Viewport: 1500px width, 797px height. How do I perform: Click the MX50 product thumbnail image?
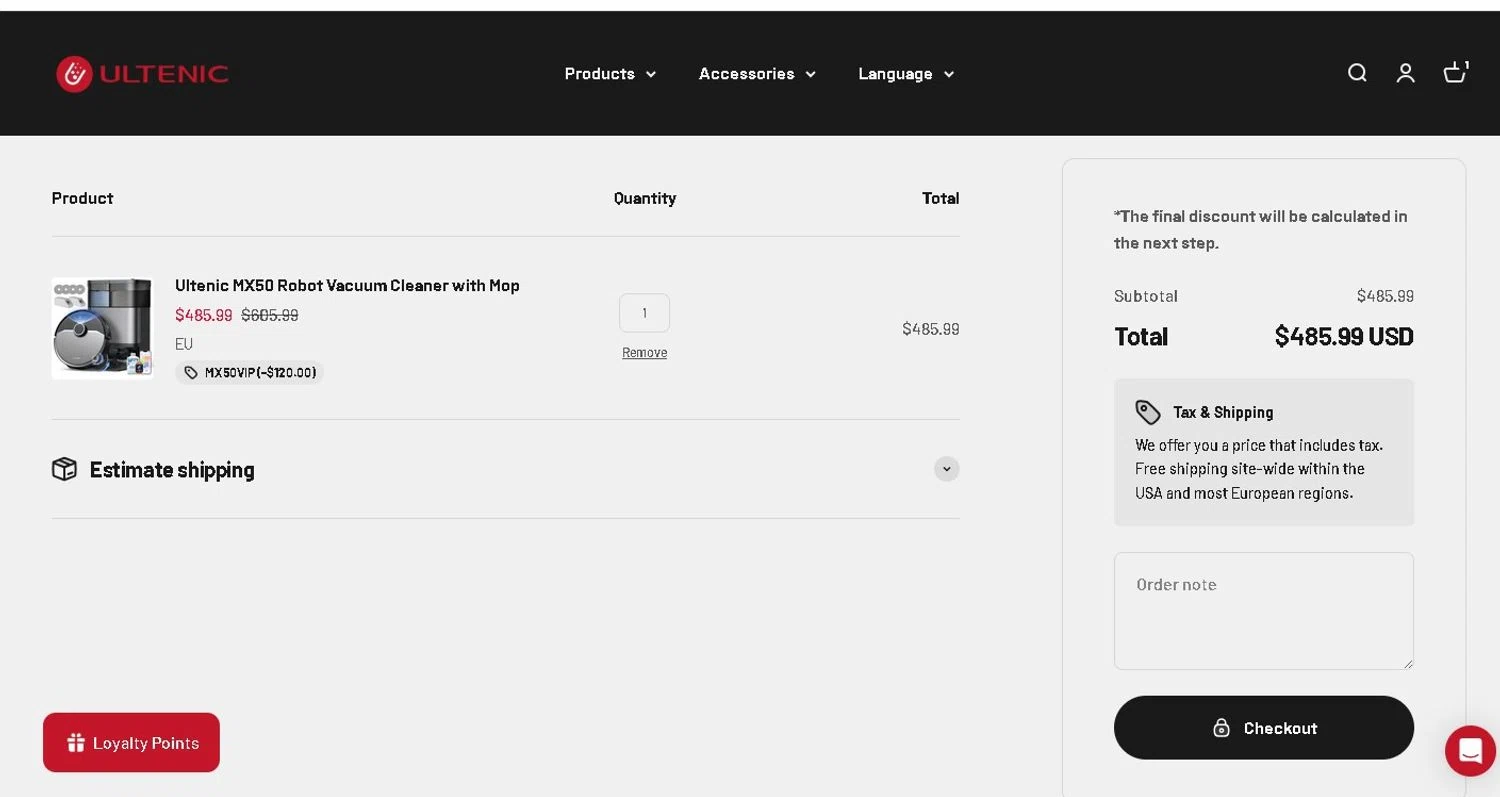point(102,328)
